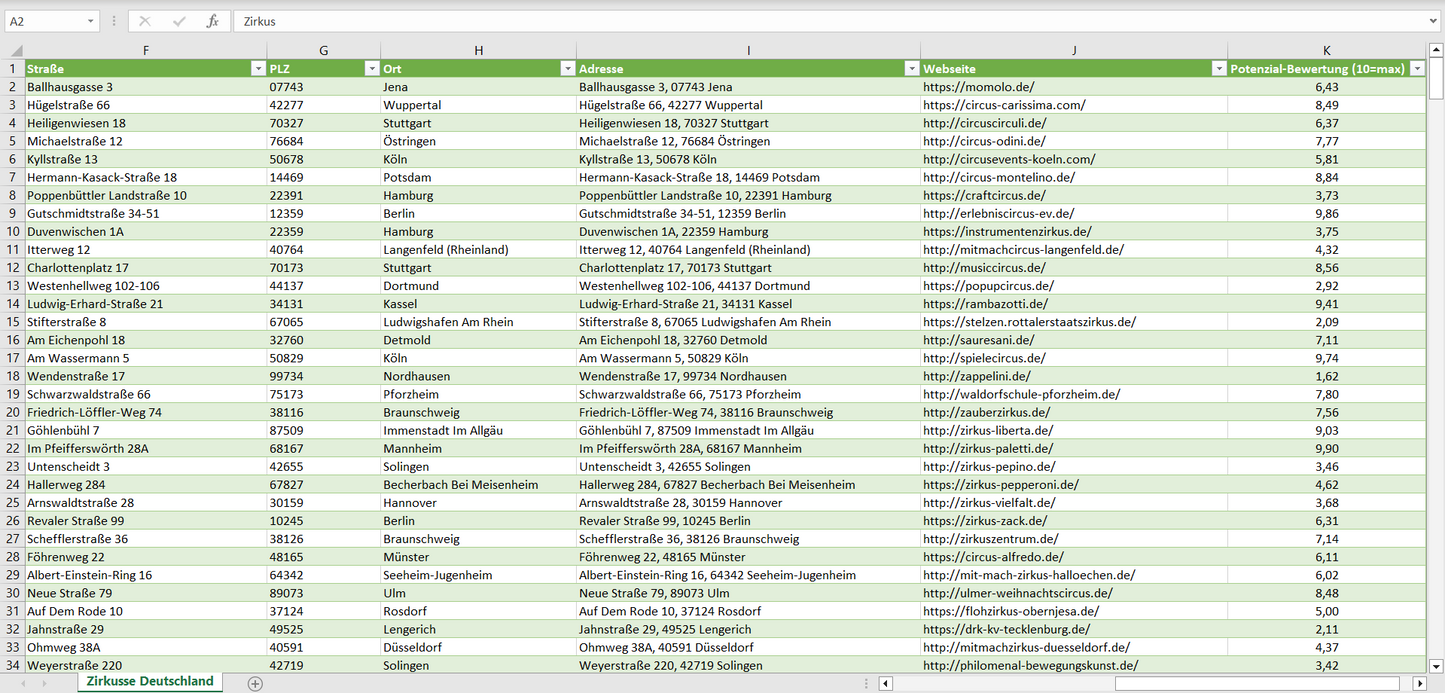The image size is (1445, 693).
Task: Expand the formula bar with the chevron
Action: tap(1434, 21)
